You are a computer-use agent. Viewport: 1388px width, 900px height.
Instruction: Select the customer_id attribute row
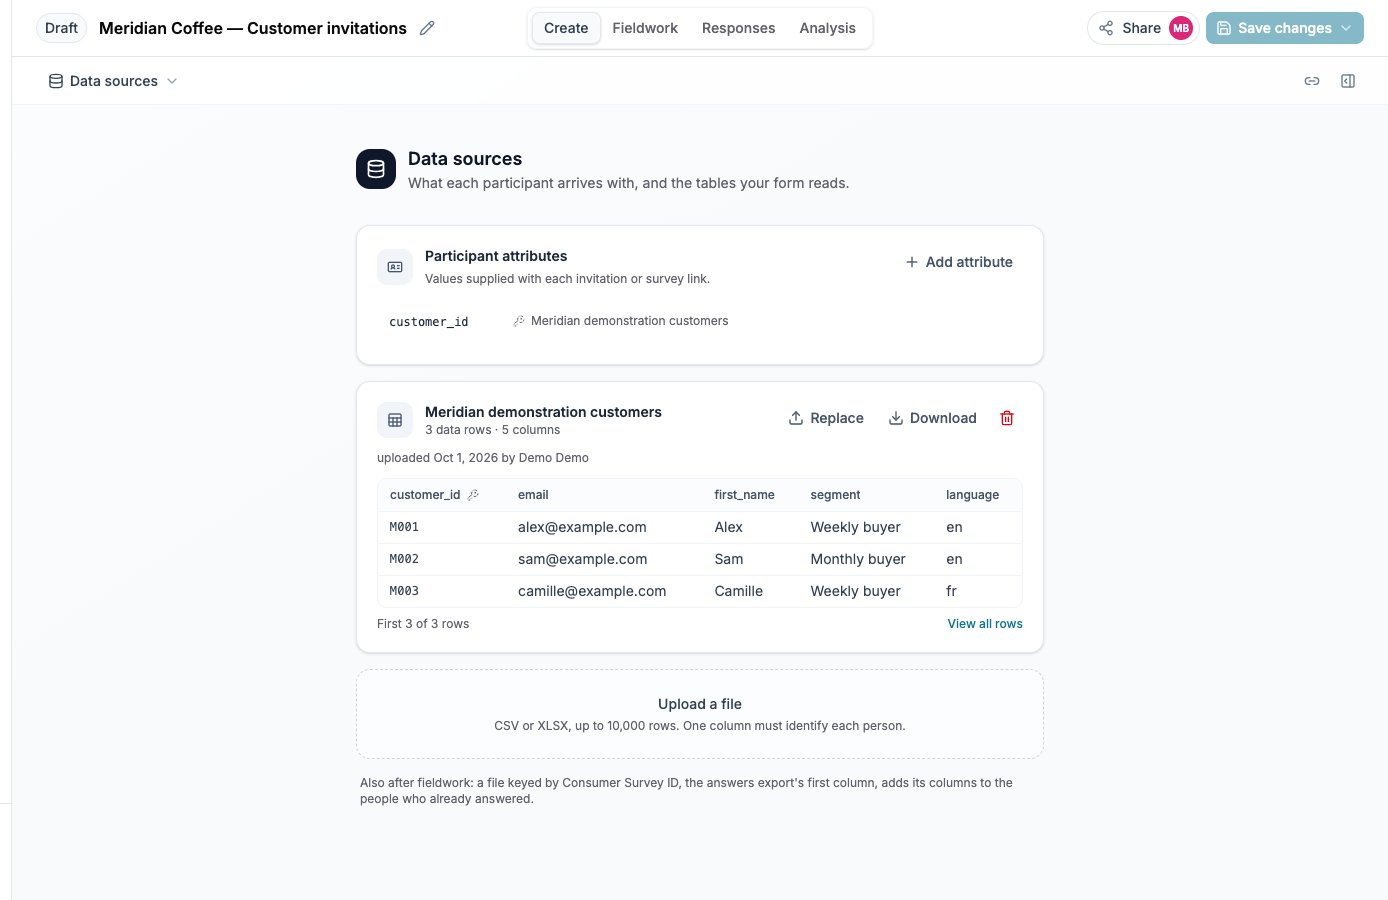(x=700, y=321)
